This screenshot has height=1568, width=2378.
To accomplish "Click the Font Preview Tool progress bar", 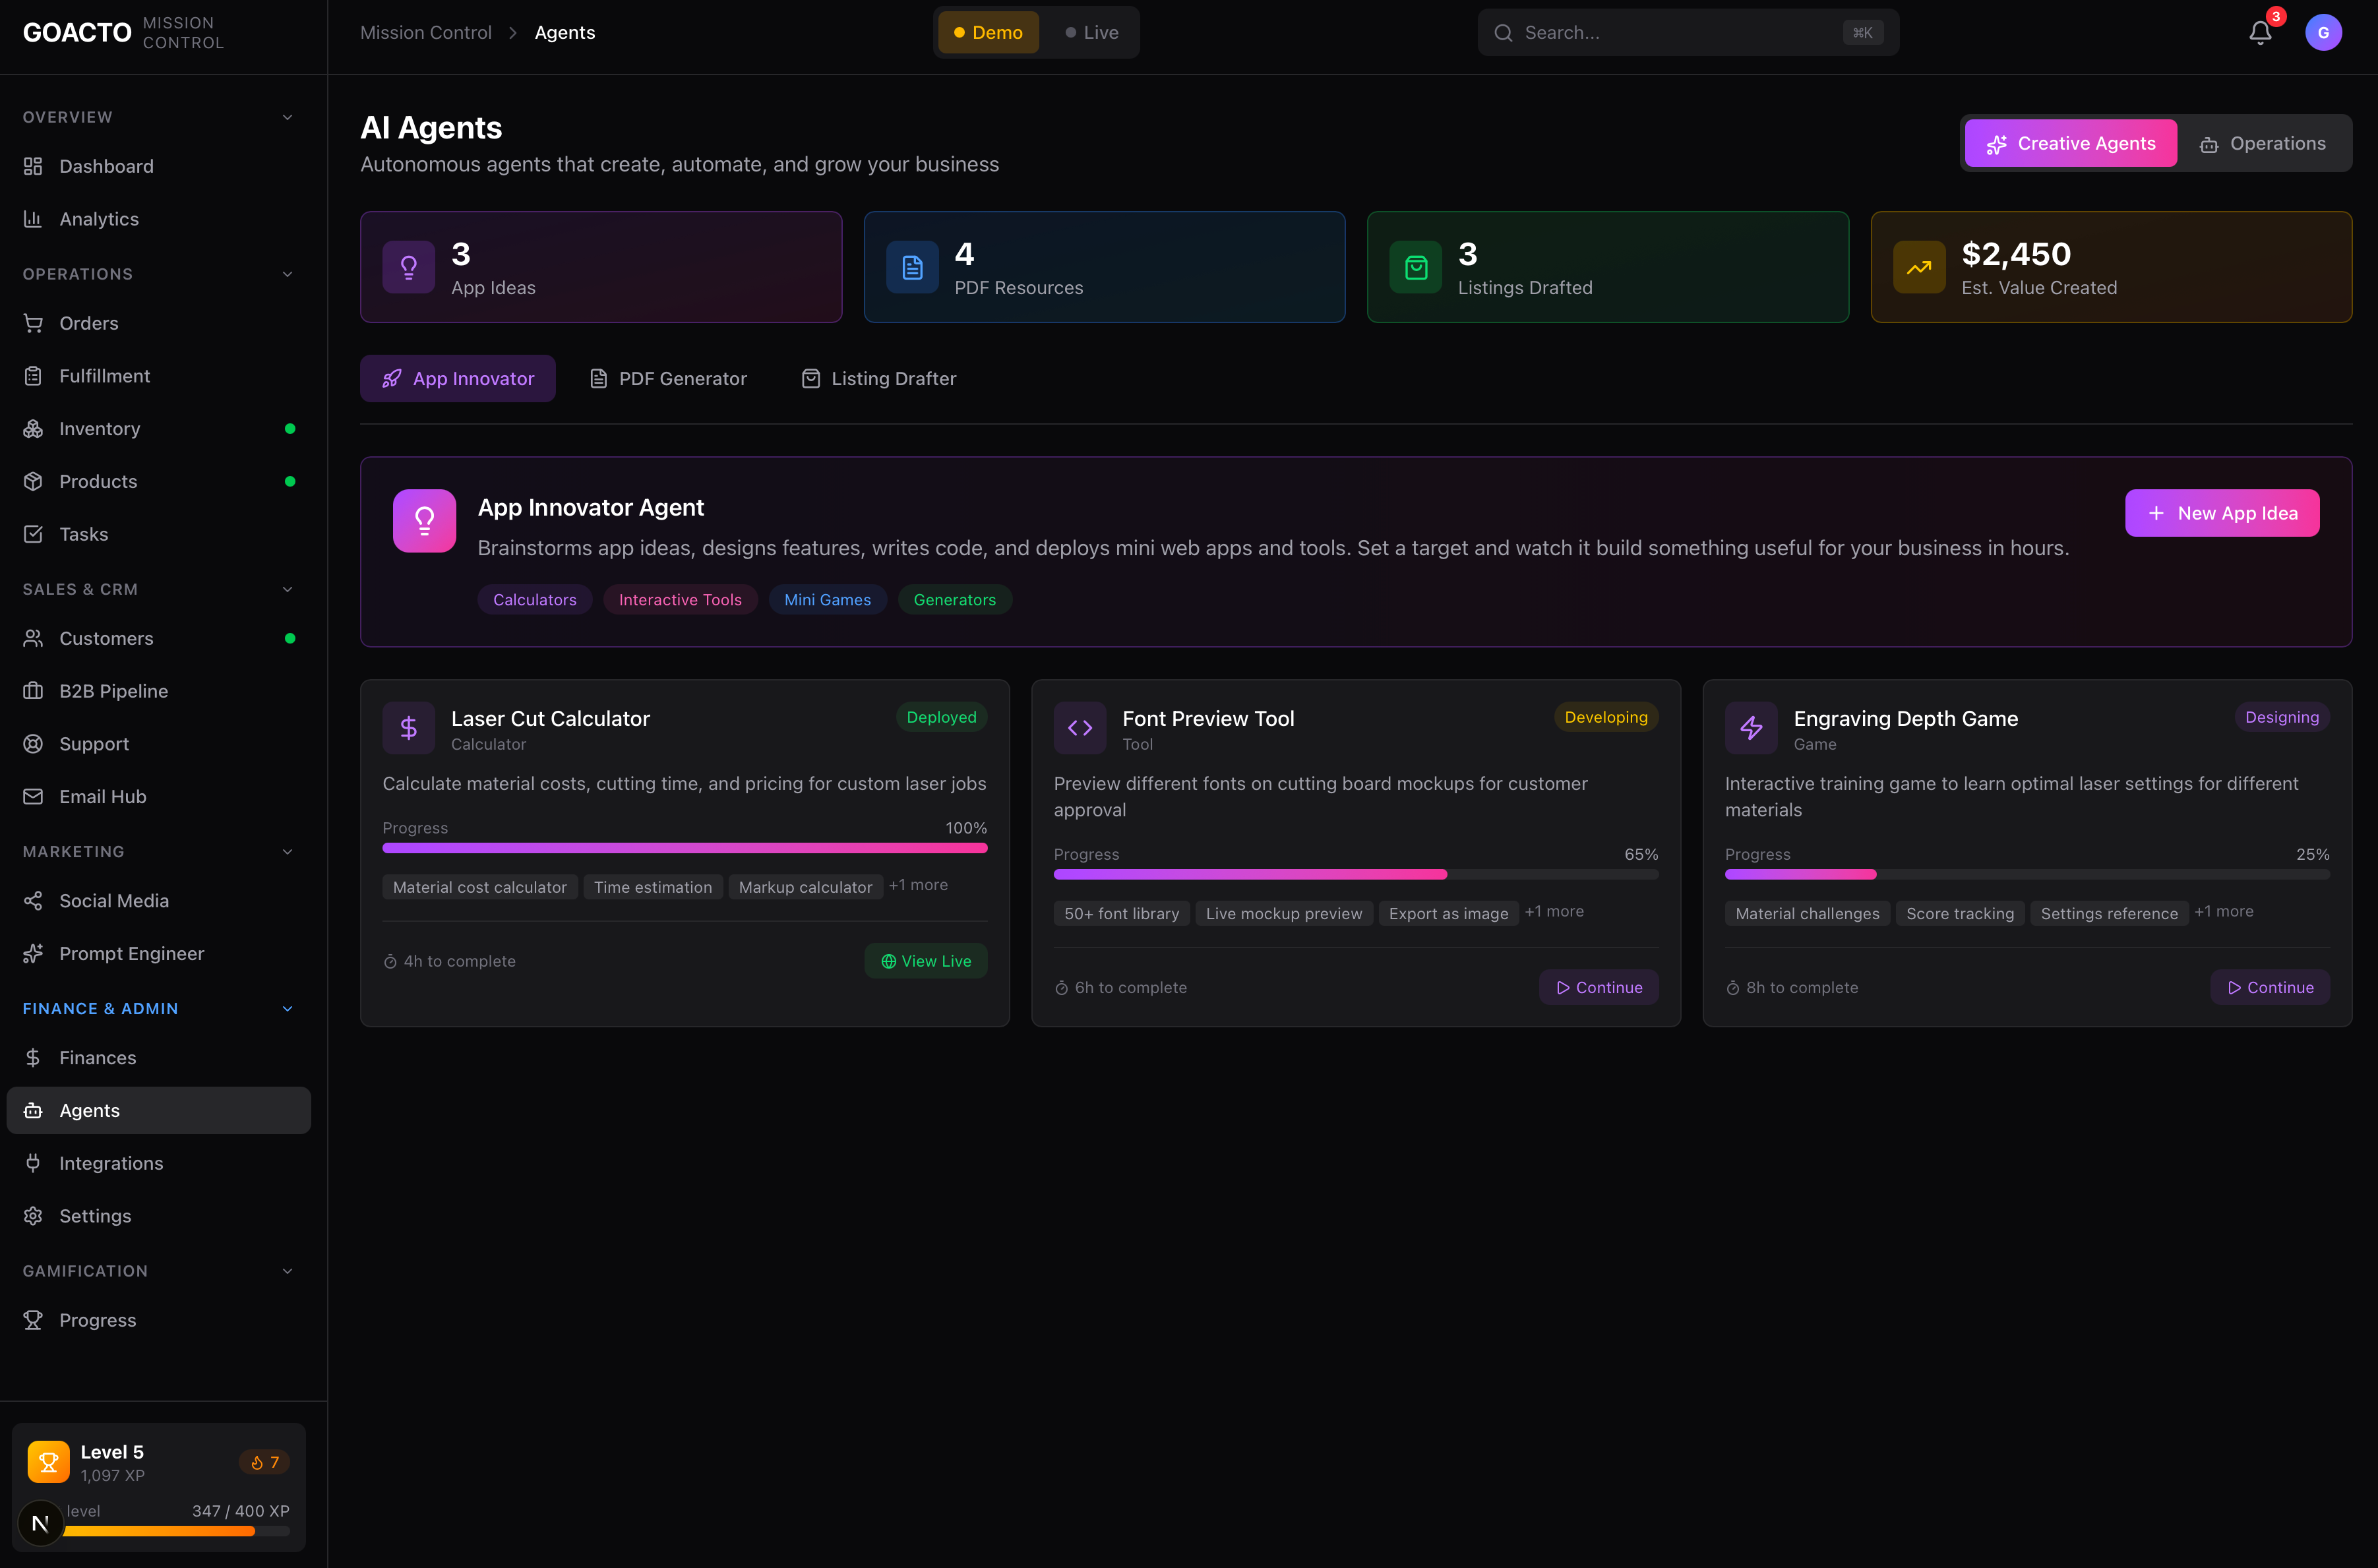I will click(1355, 874).
